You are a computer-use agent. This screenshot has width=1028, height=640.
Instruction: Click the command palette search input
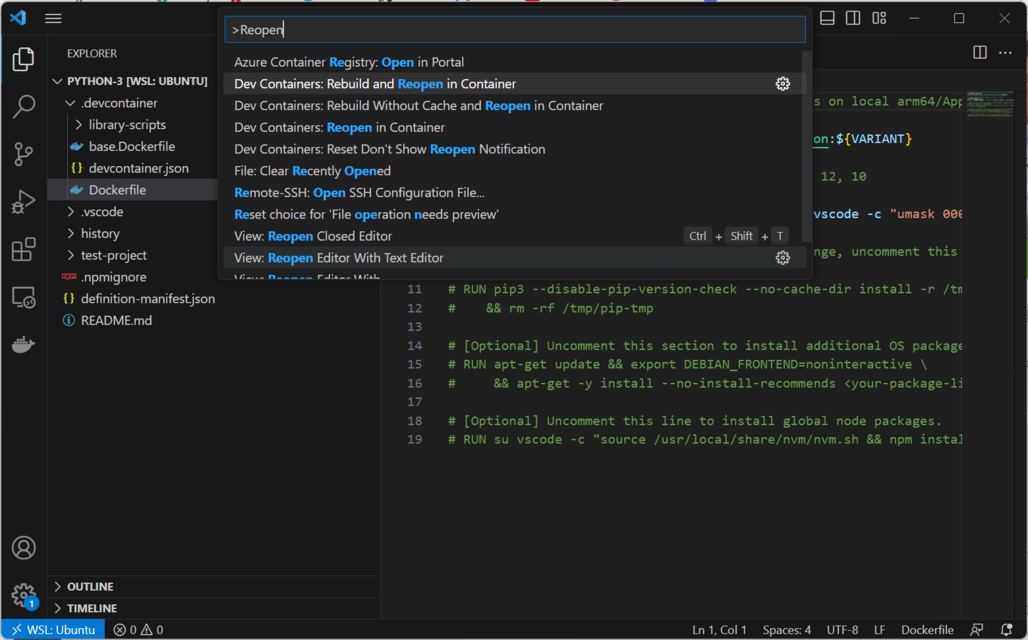click(514, 30)
